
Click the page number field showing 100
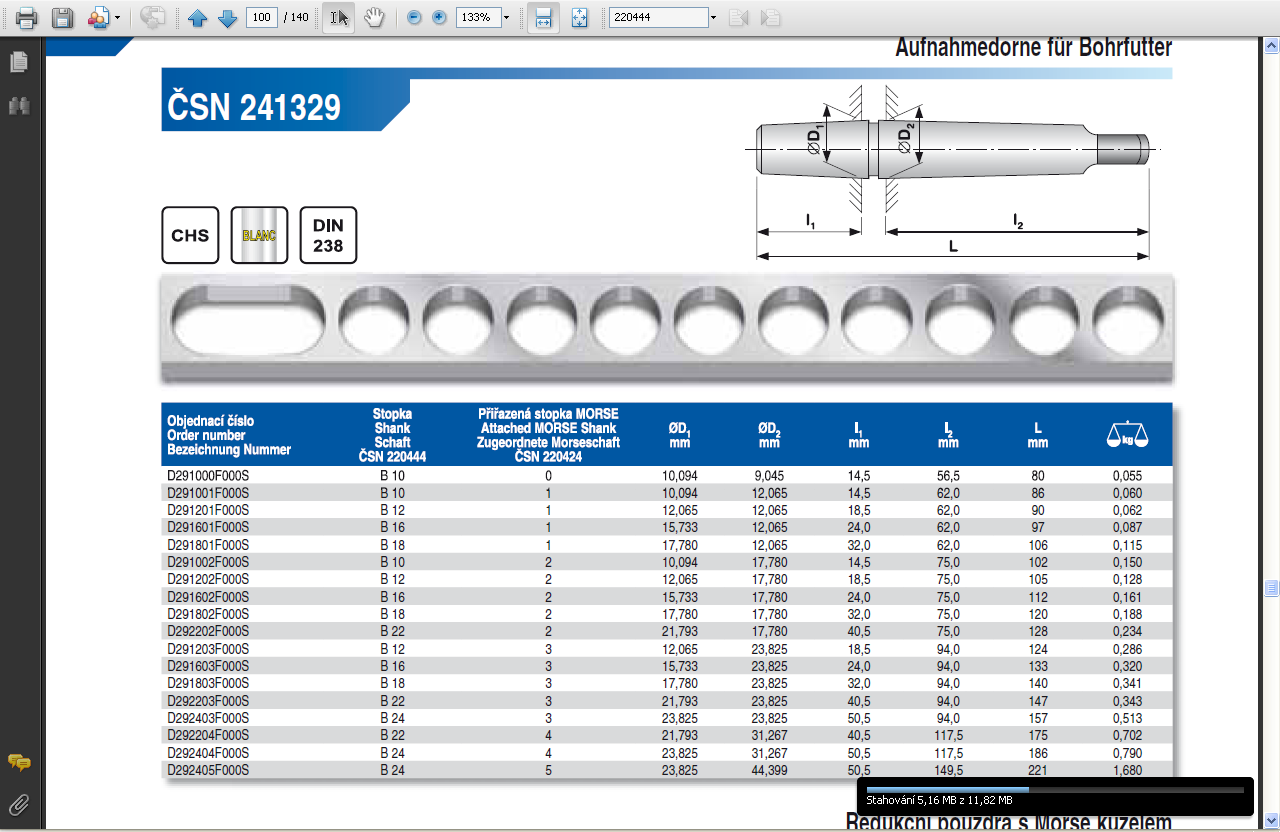tap(262, 18)
